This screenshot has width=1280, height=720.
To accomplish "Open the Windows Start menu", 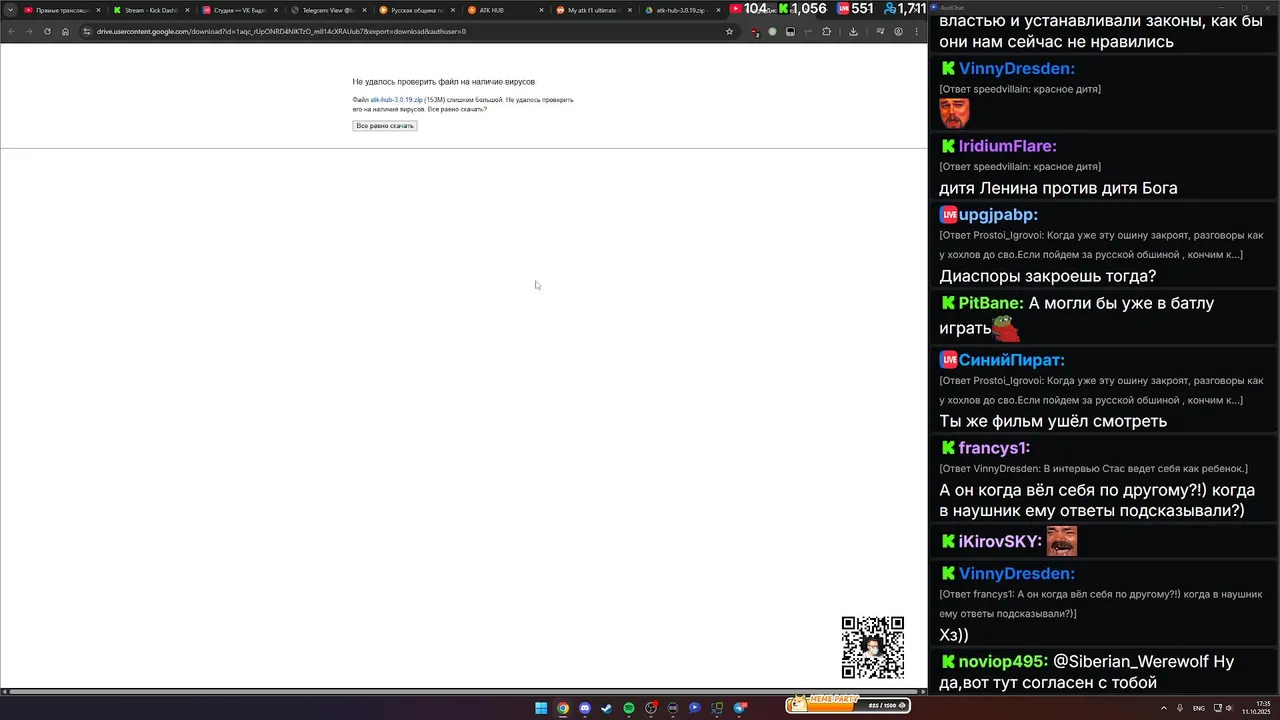I will [541, 708].
